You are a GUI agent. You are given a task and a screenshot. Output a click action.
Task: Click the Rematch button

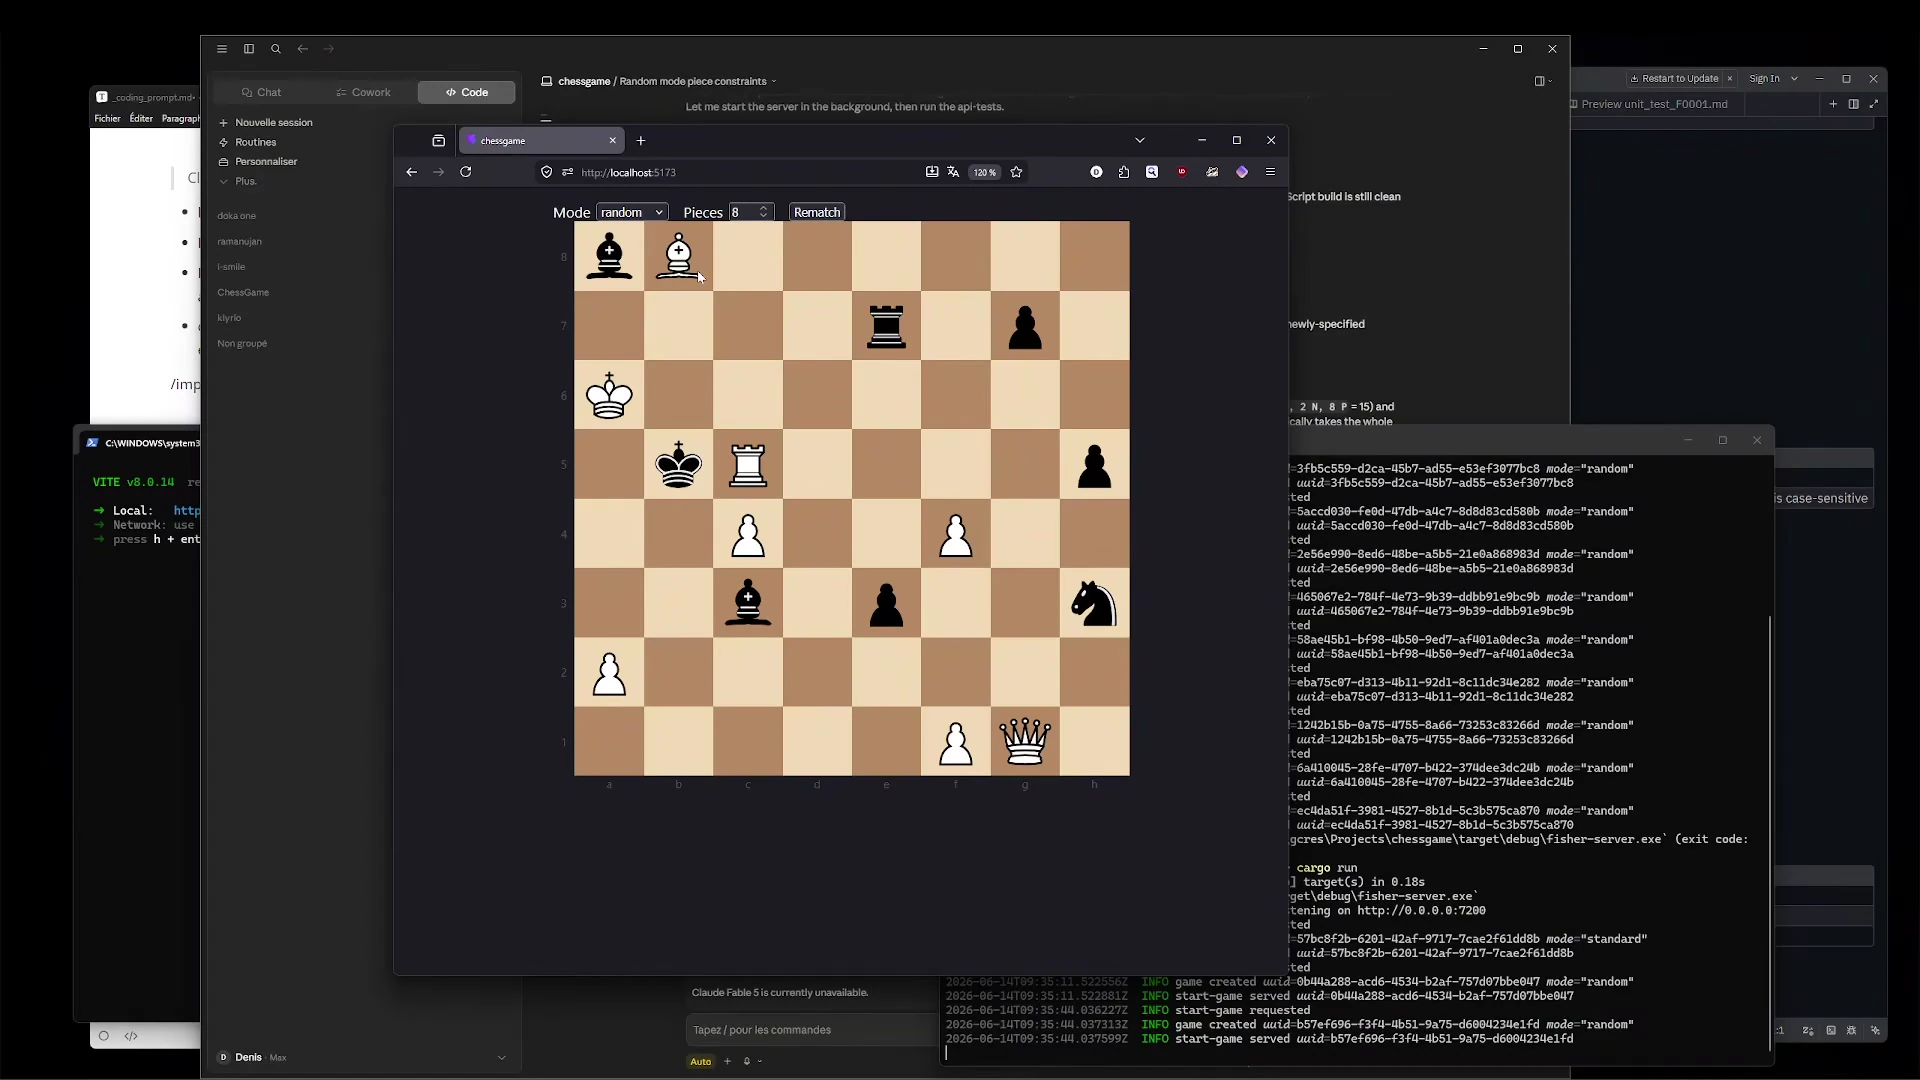[817, 213]
